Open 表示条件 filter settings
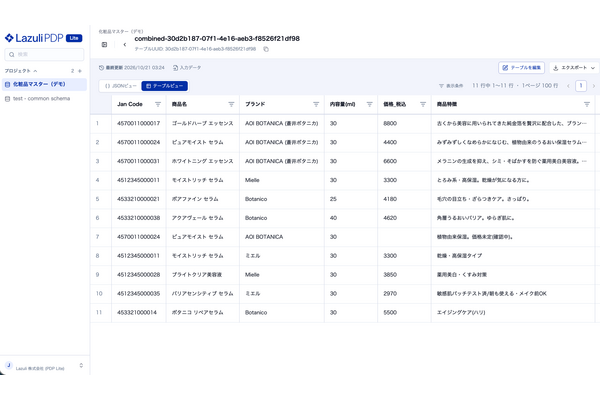600x400 pixels. pyautogui.click(x=451, y=86)
